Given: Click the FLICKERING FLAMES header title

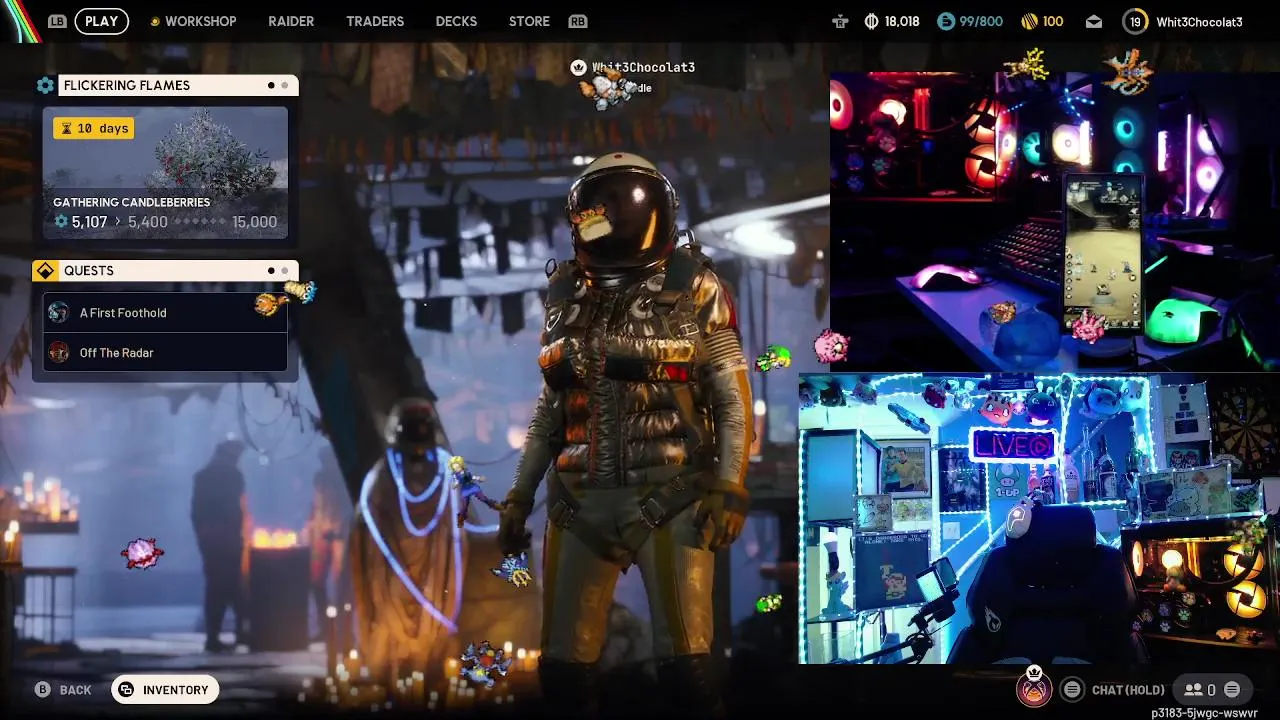Looking at the screenshot, I should [127, 85].
